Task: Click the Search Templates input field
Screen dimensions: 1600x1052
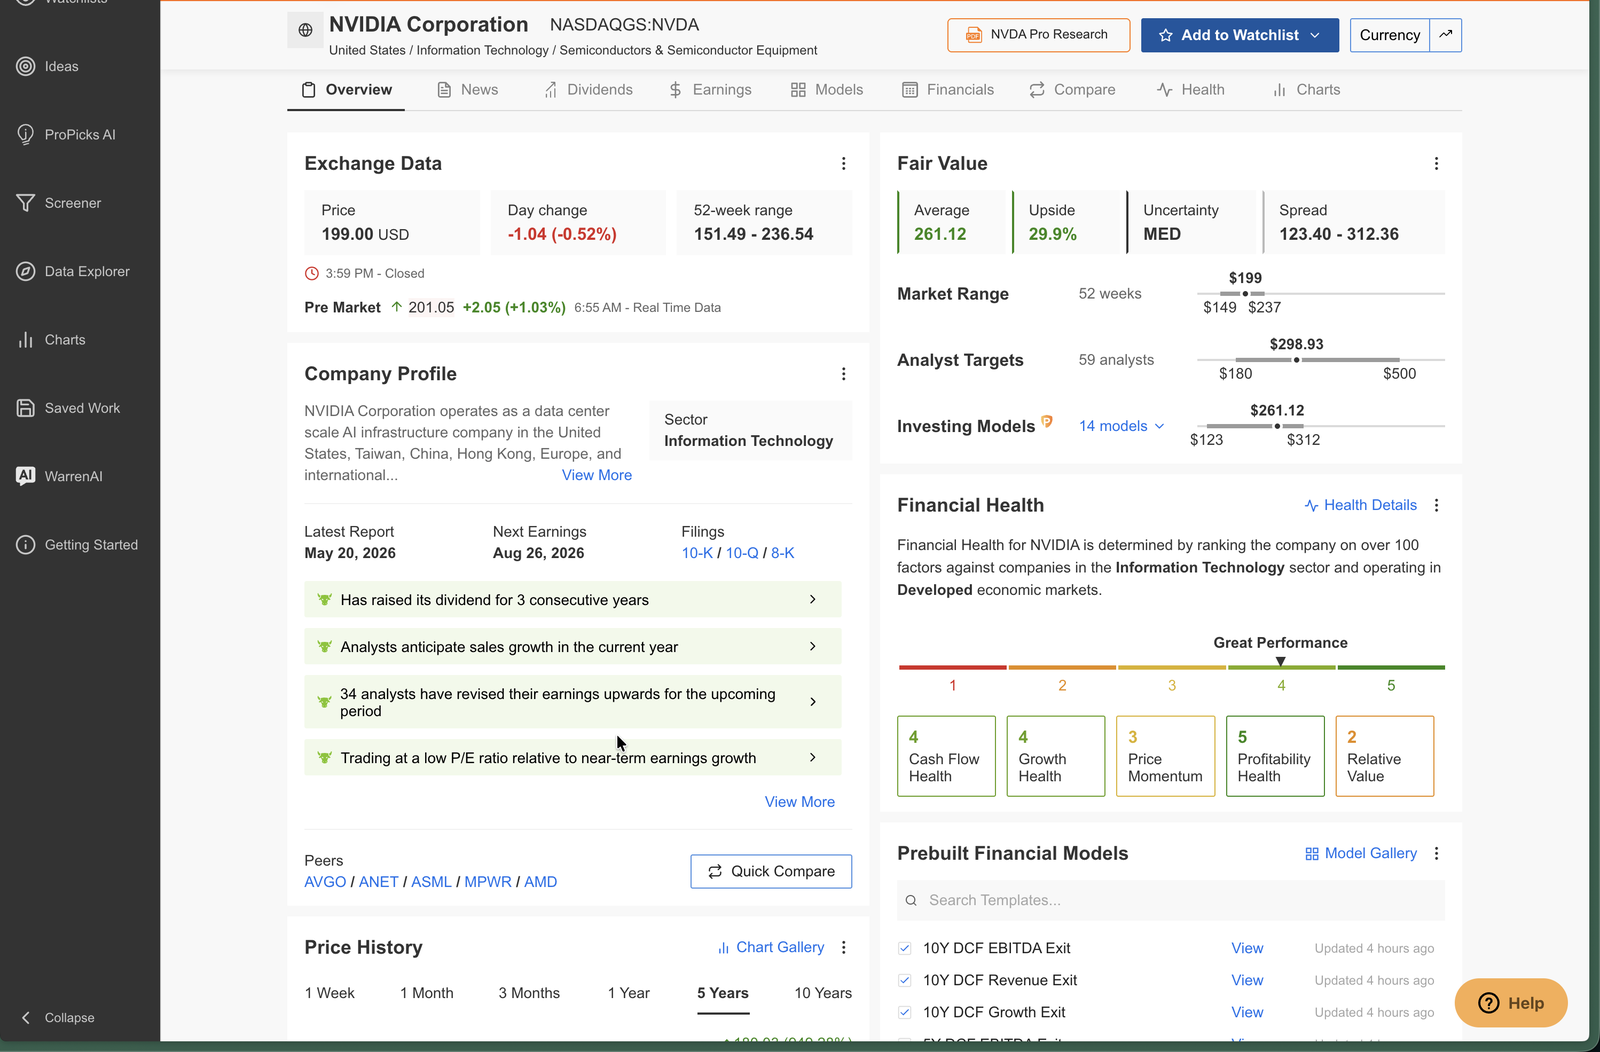Action: (x=1171, y=900)
